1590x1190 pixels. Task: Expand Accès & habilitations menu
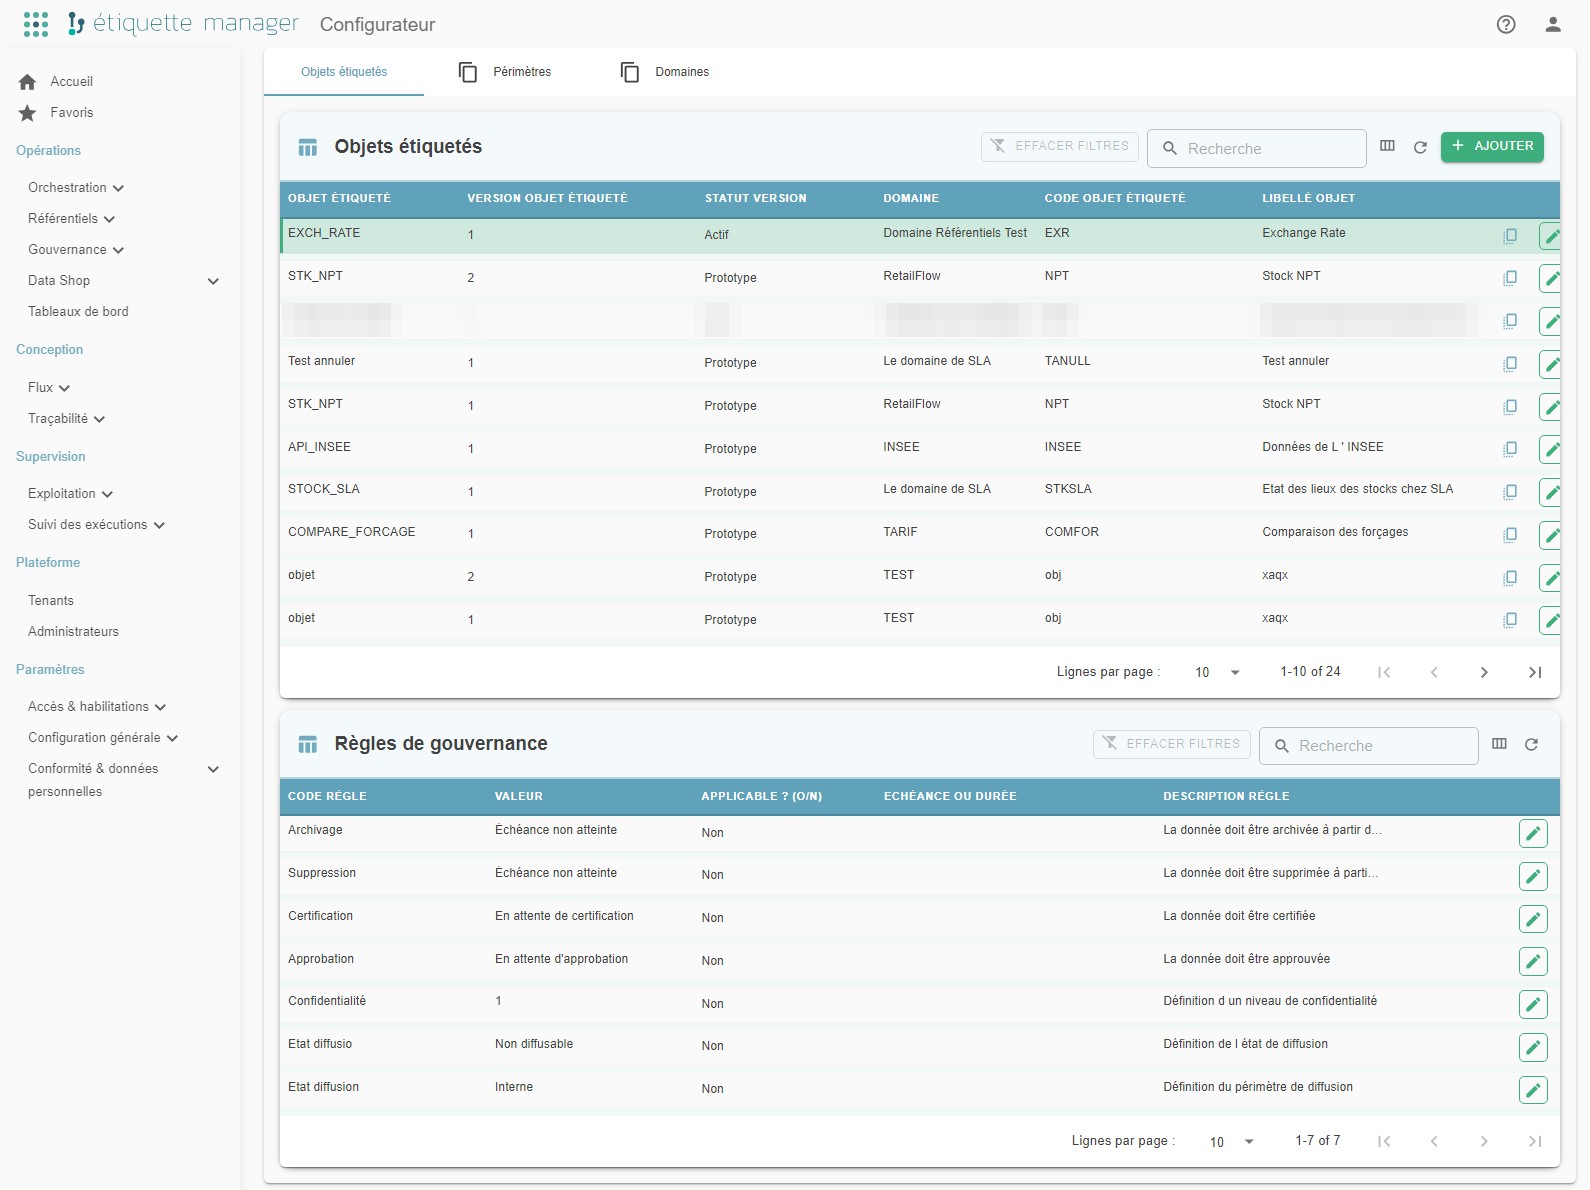(97, 707)
